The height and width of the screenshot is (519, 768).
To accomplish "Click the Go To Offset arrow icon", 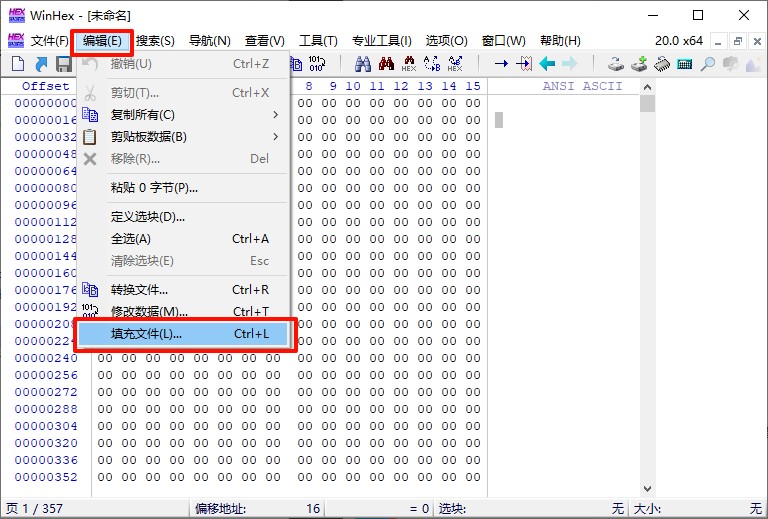I will [x=501, y=64].
